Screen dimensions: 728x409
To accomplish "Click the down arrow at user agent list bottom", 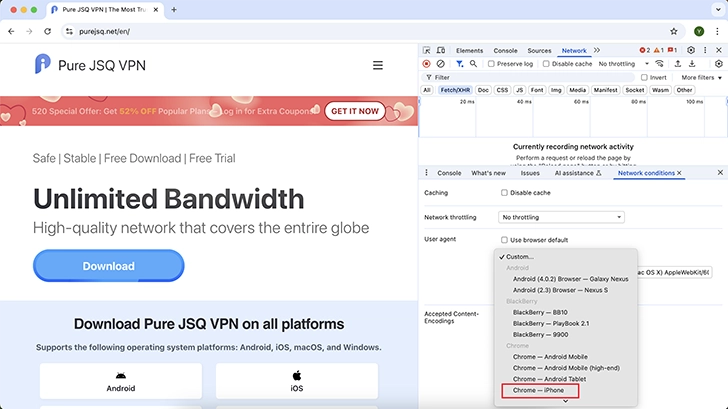I will click(566, 401).
